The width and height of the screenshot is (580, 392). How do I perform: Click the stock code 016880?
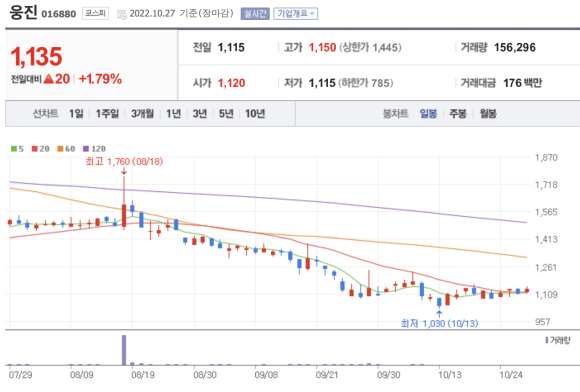pos(58,14)
